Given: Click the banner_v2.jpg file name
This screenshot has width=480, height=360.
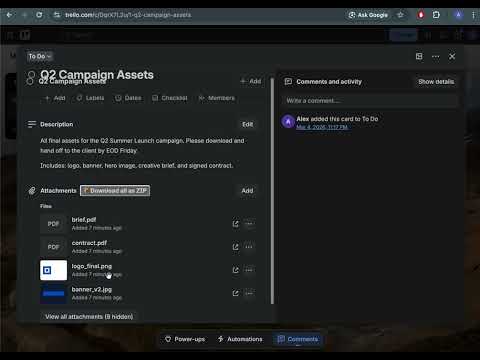Looking at the screenshot, I should (92, 289).
